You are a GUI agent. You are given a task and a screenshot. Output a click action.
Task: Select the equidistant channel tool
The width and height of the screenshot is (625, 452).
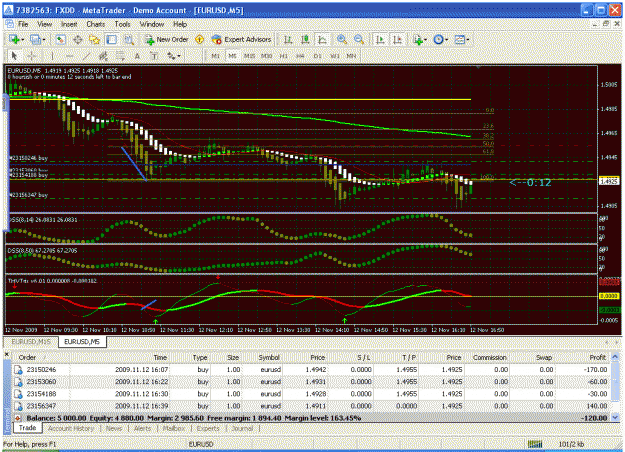103,56
